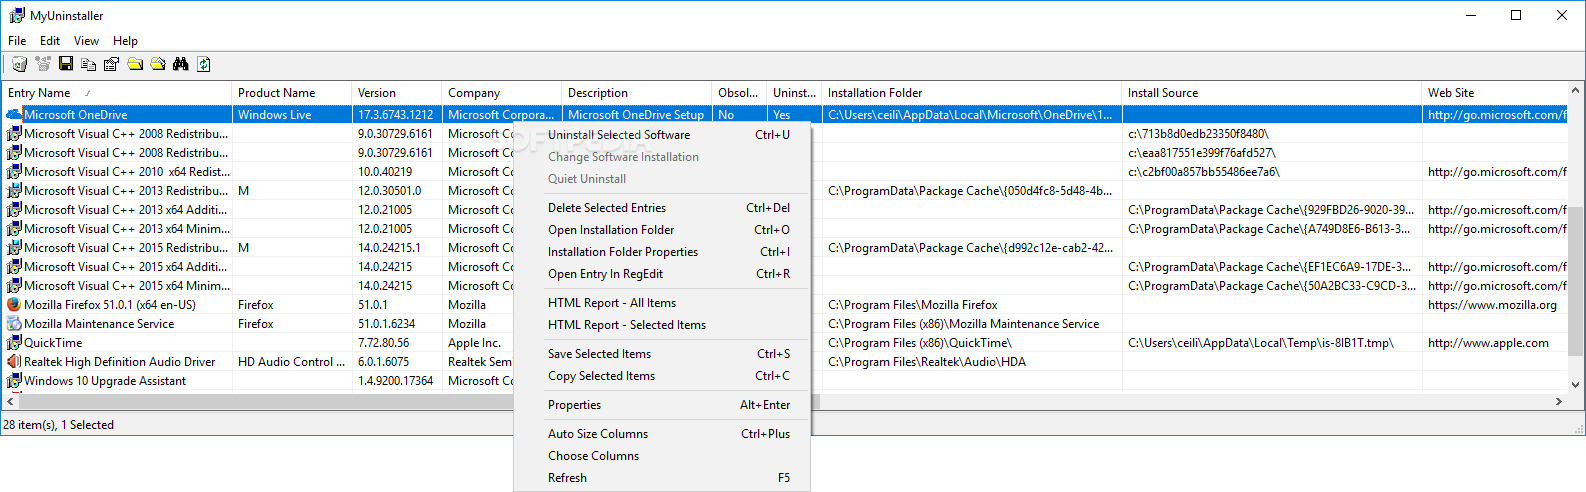
Task: Click the C:\Program Files\Mozilla Firefox folder cell
Action: tap(913, 305)
